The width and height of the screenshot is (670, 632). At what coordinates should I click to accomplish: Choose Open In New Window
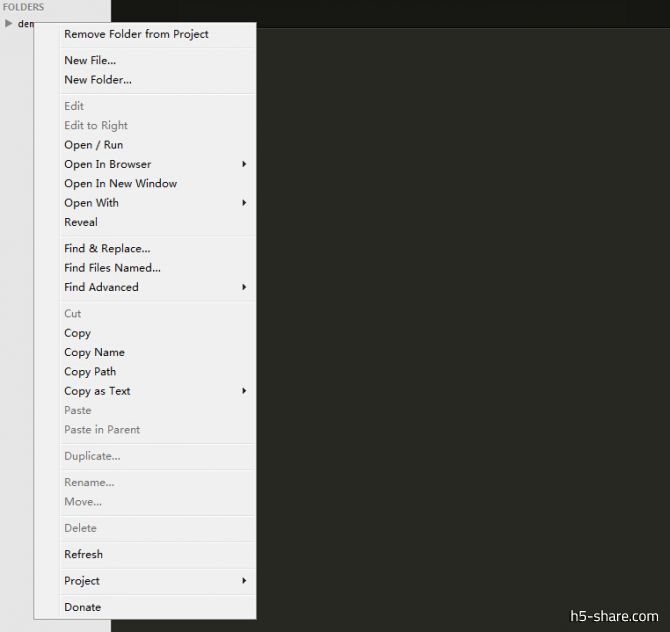pyautogui.click(x=145, y=183)
